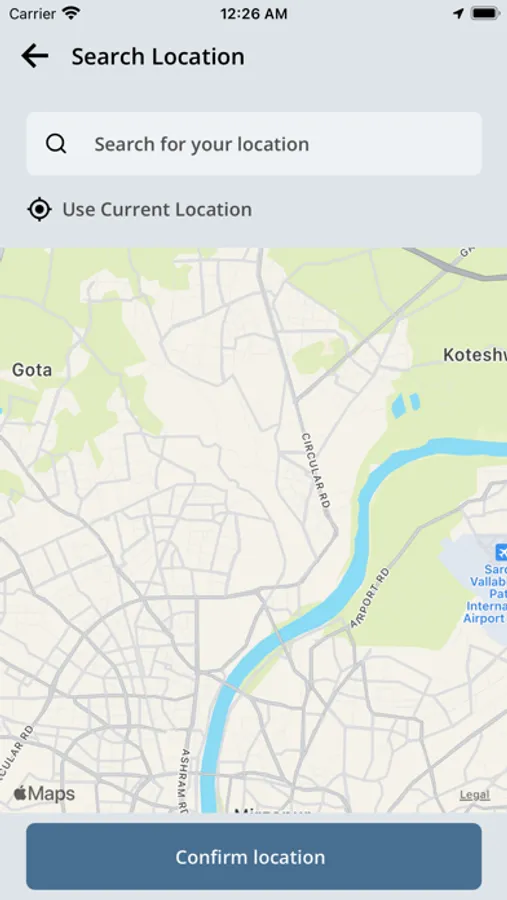The image size is (507, 900).
Task: Tap the Wi-Fi status icon
Action: (x=72, y=13)
